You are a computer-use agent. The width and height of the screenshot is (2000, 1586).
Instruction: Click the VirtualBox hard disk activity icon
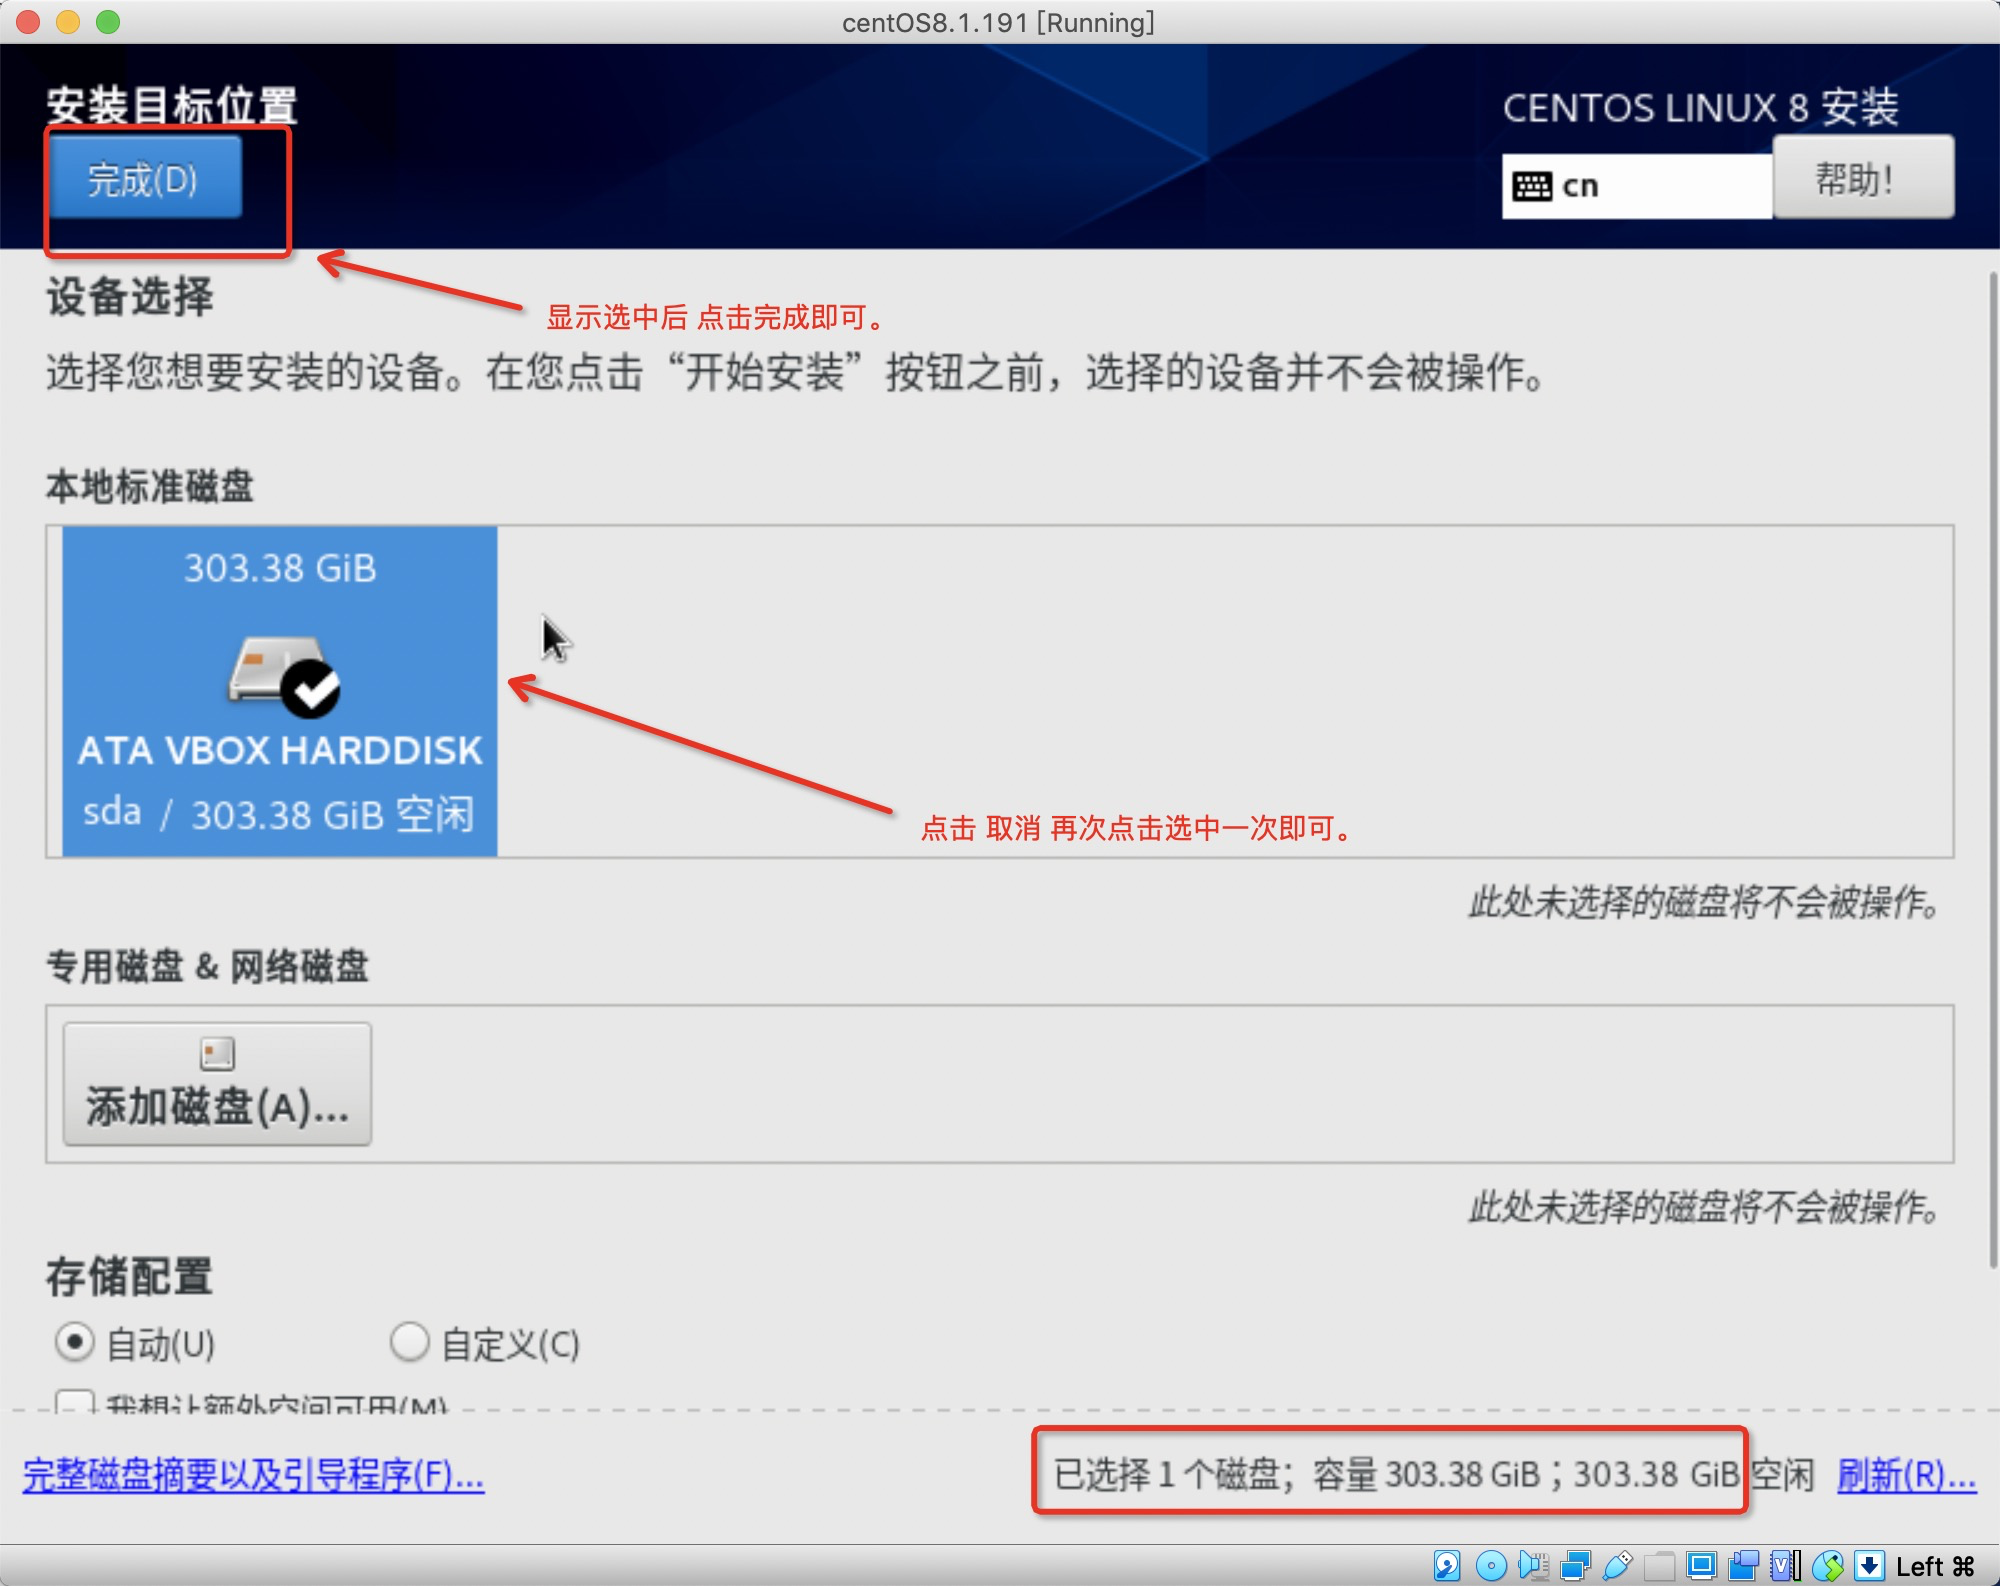(1447, 1565)
